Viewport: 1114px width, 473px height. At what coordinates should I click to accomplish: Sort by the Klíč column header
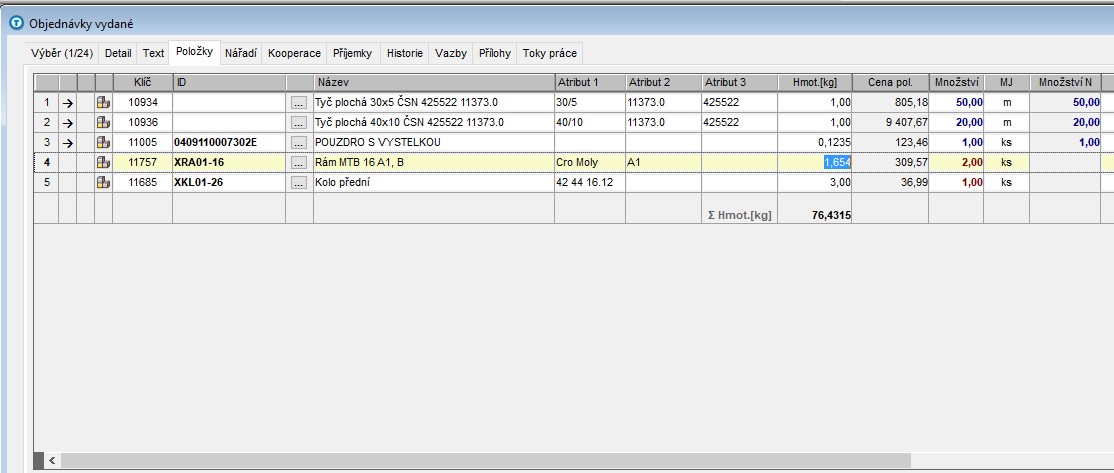tap(142, 82)
